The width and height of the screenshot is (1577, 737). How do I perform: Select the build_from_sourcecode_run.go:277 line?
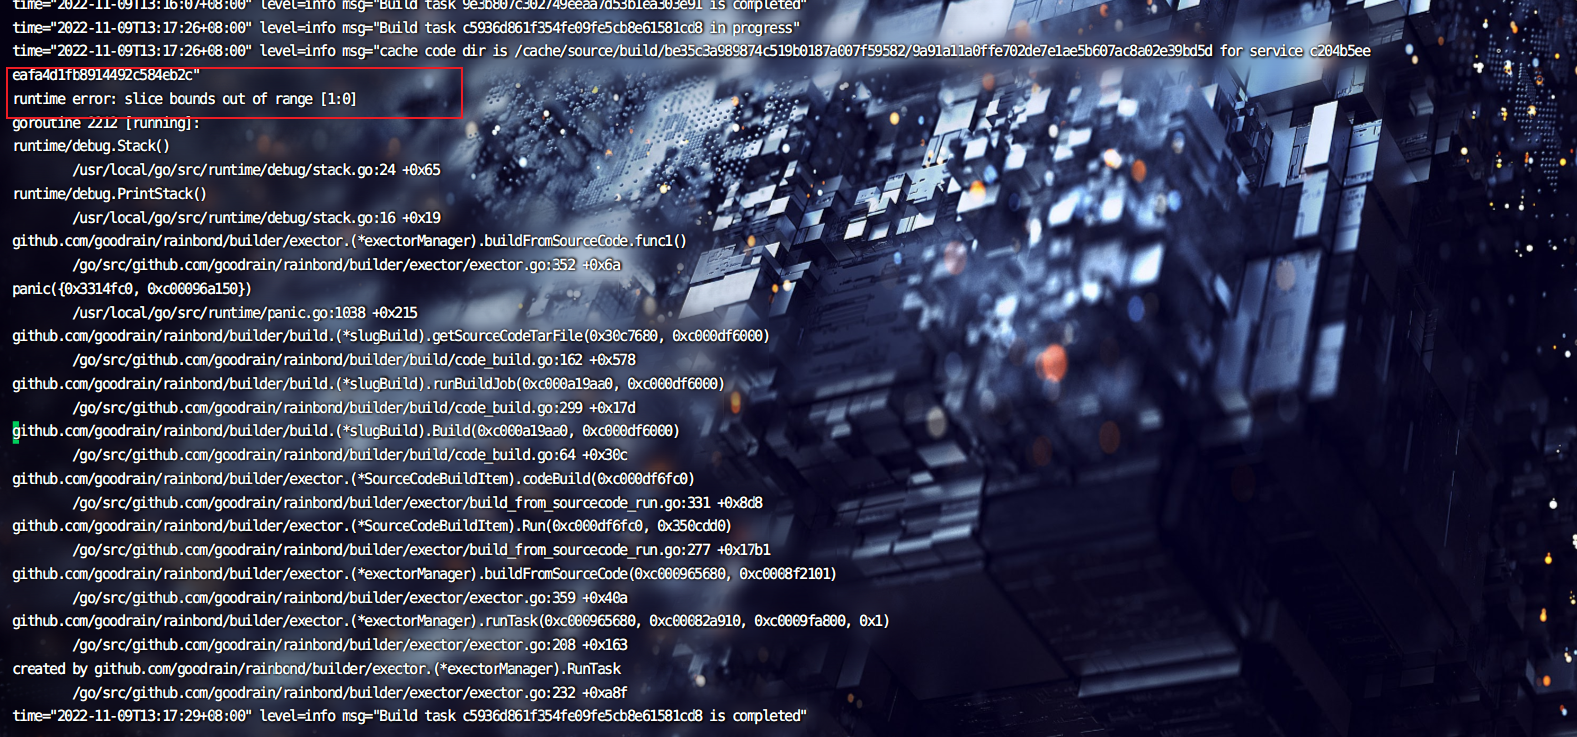pos(421,550)
